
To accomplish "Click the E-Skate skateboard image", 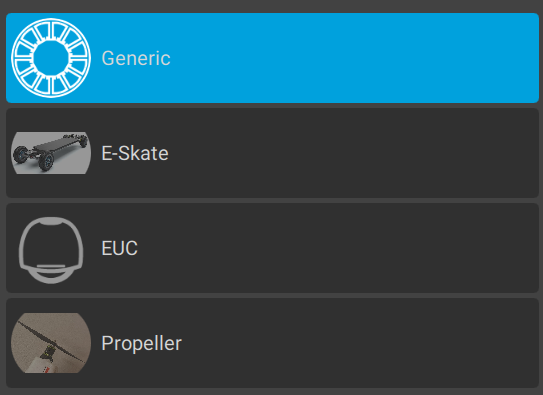I will tap(51, 153).
